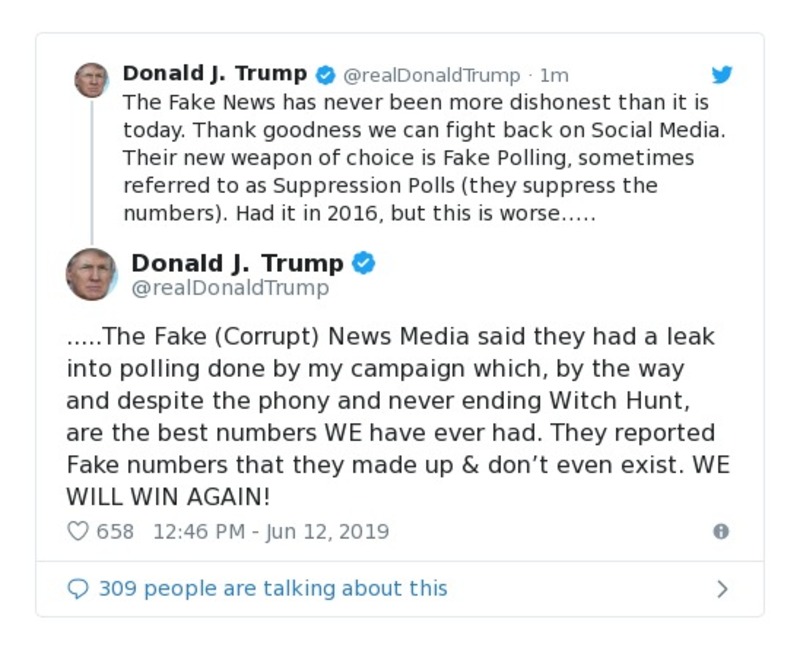Click the Twitter bird logo

[722, 74]
